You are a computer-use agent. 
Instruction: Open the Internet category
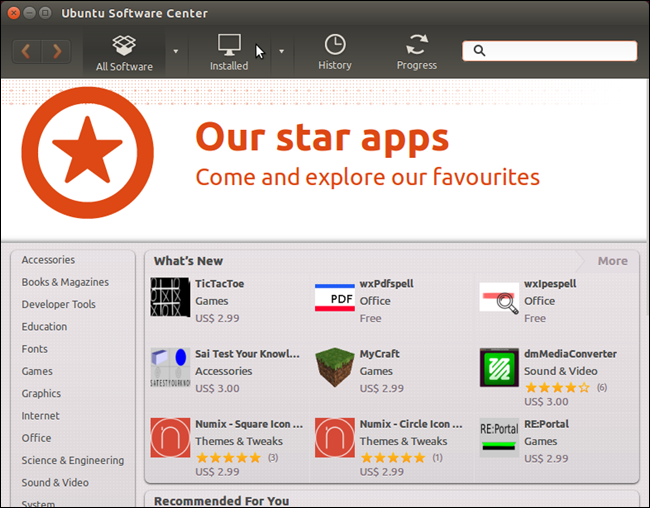coord(40,416)
